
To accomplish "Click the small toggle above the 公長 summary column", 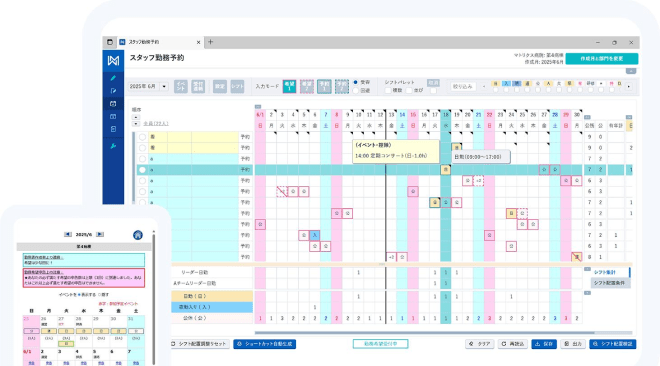I will (587, 117).
